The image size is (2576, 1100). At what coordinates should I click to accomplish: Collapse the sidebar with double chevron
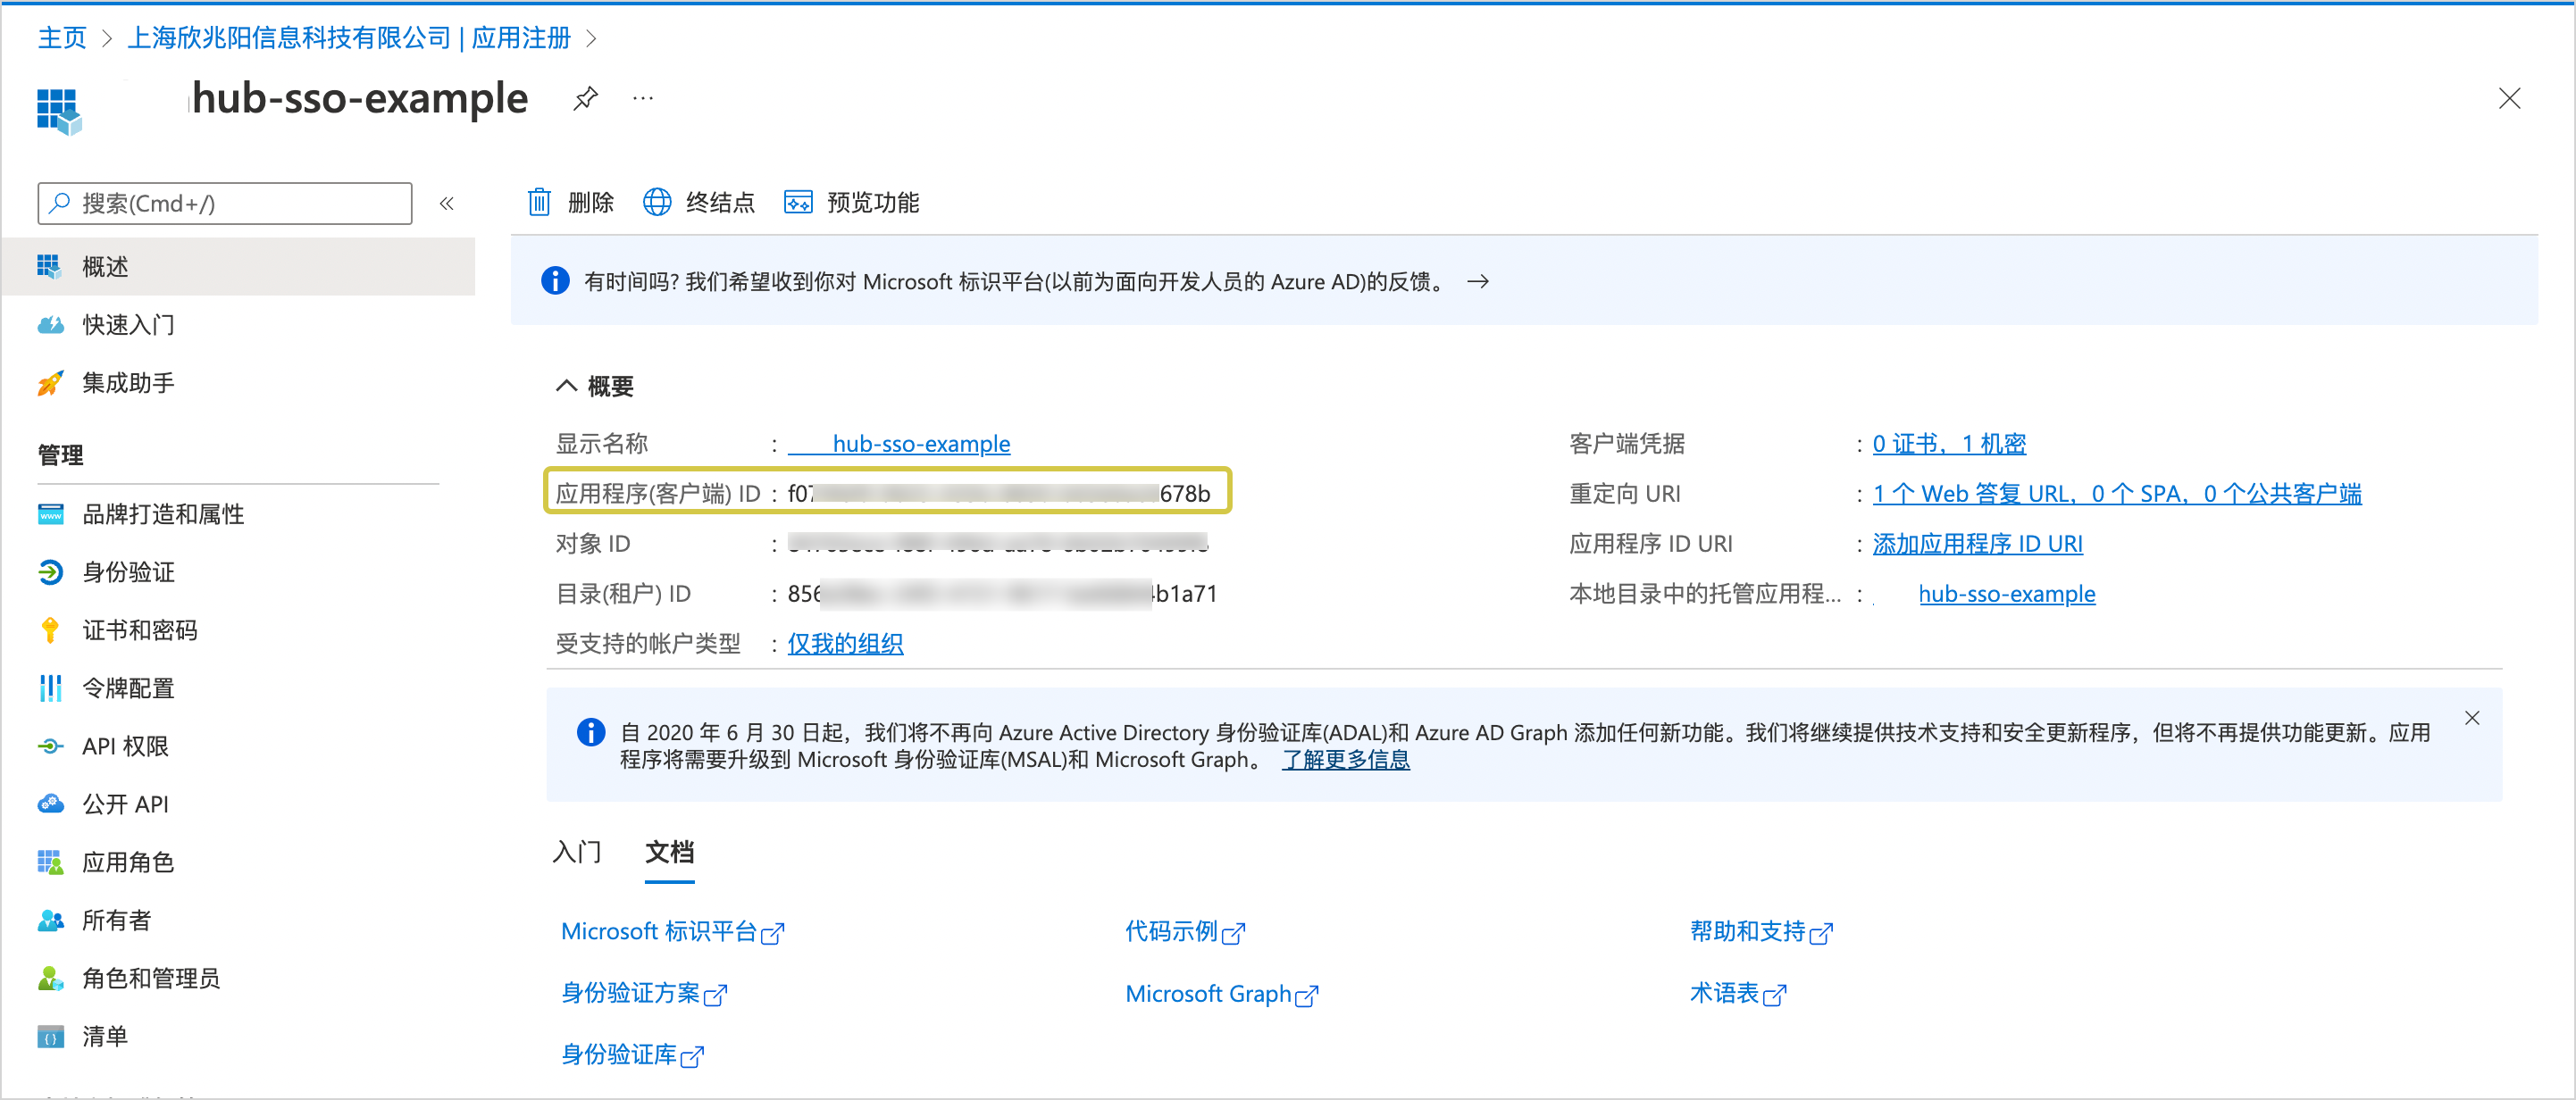pos(446,203)
